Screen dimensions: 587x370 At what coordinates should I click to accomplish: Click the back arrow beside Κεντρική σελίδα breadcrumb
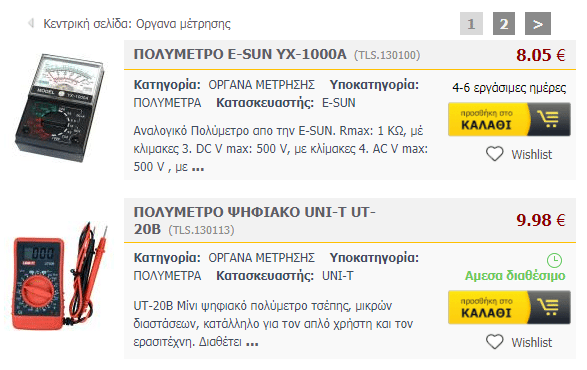pyautogui.click(x=31, y=23)
